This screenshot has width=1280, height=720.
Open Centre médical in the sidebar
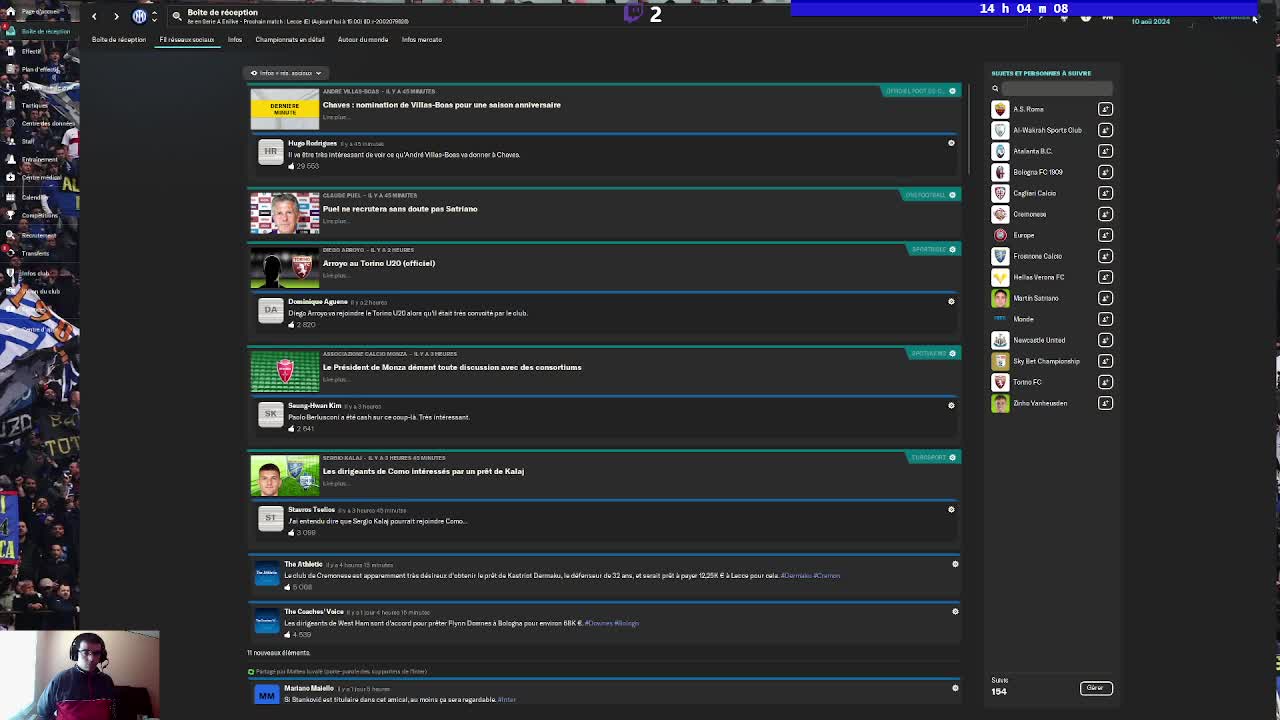pos(41,177)
